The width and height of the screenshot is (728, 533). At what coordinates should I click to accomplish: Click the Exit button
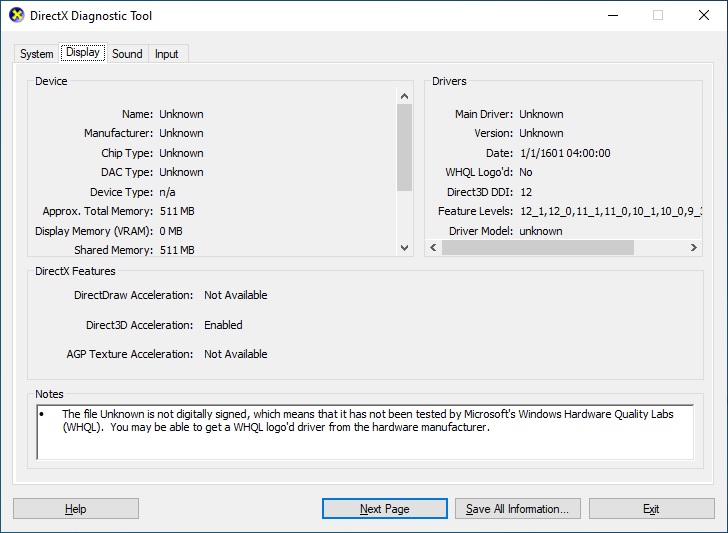coord(651,509)
